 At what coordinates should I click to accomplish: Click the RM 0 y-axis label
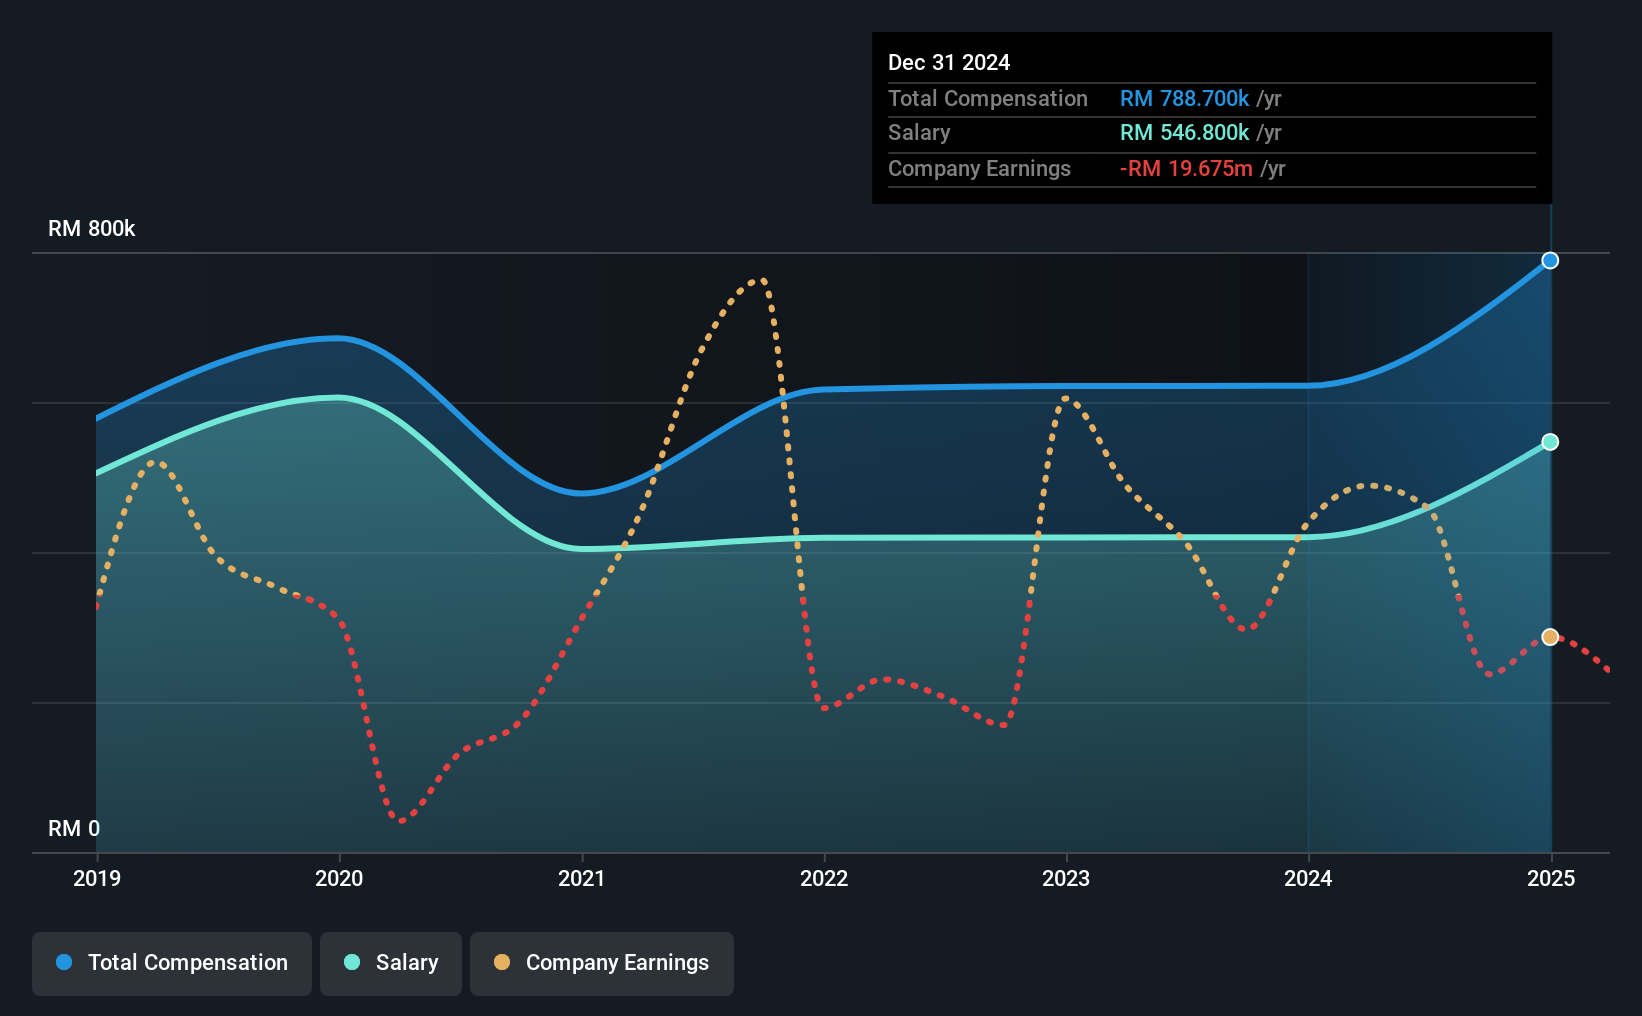point(74,829)
